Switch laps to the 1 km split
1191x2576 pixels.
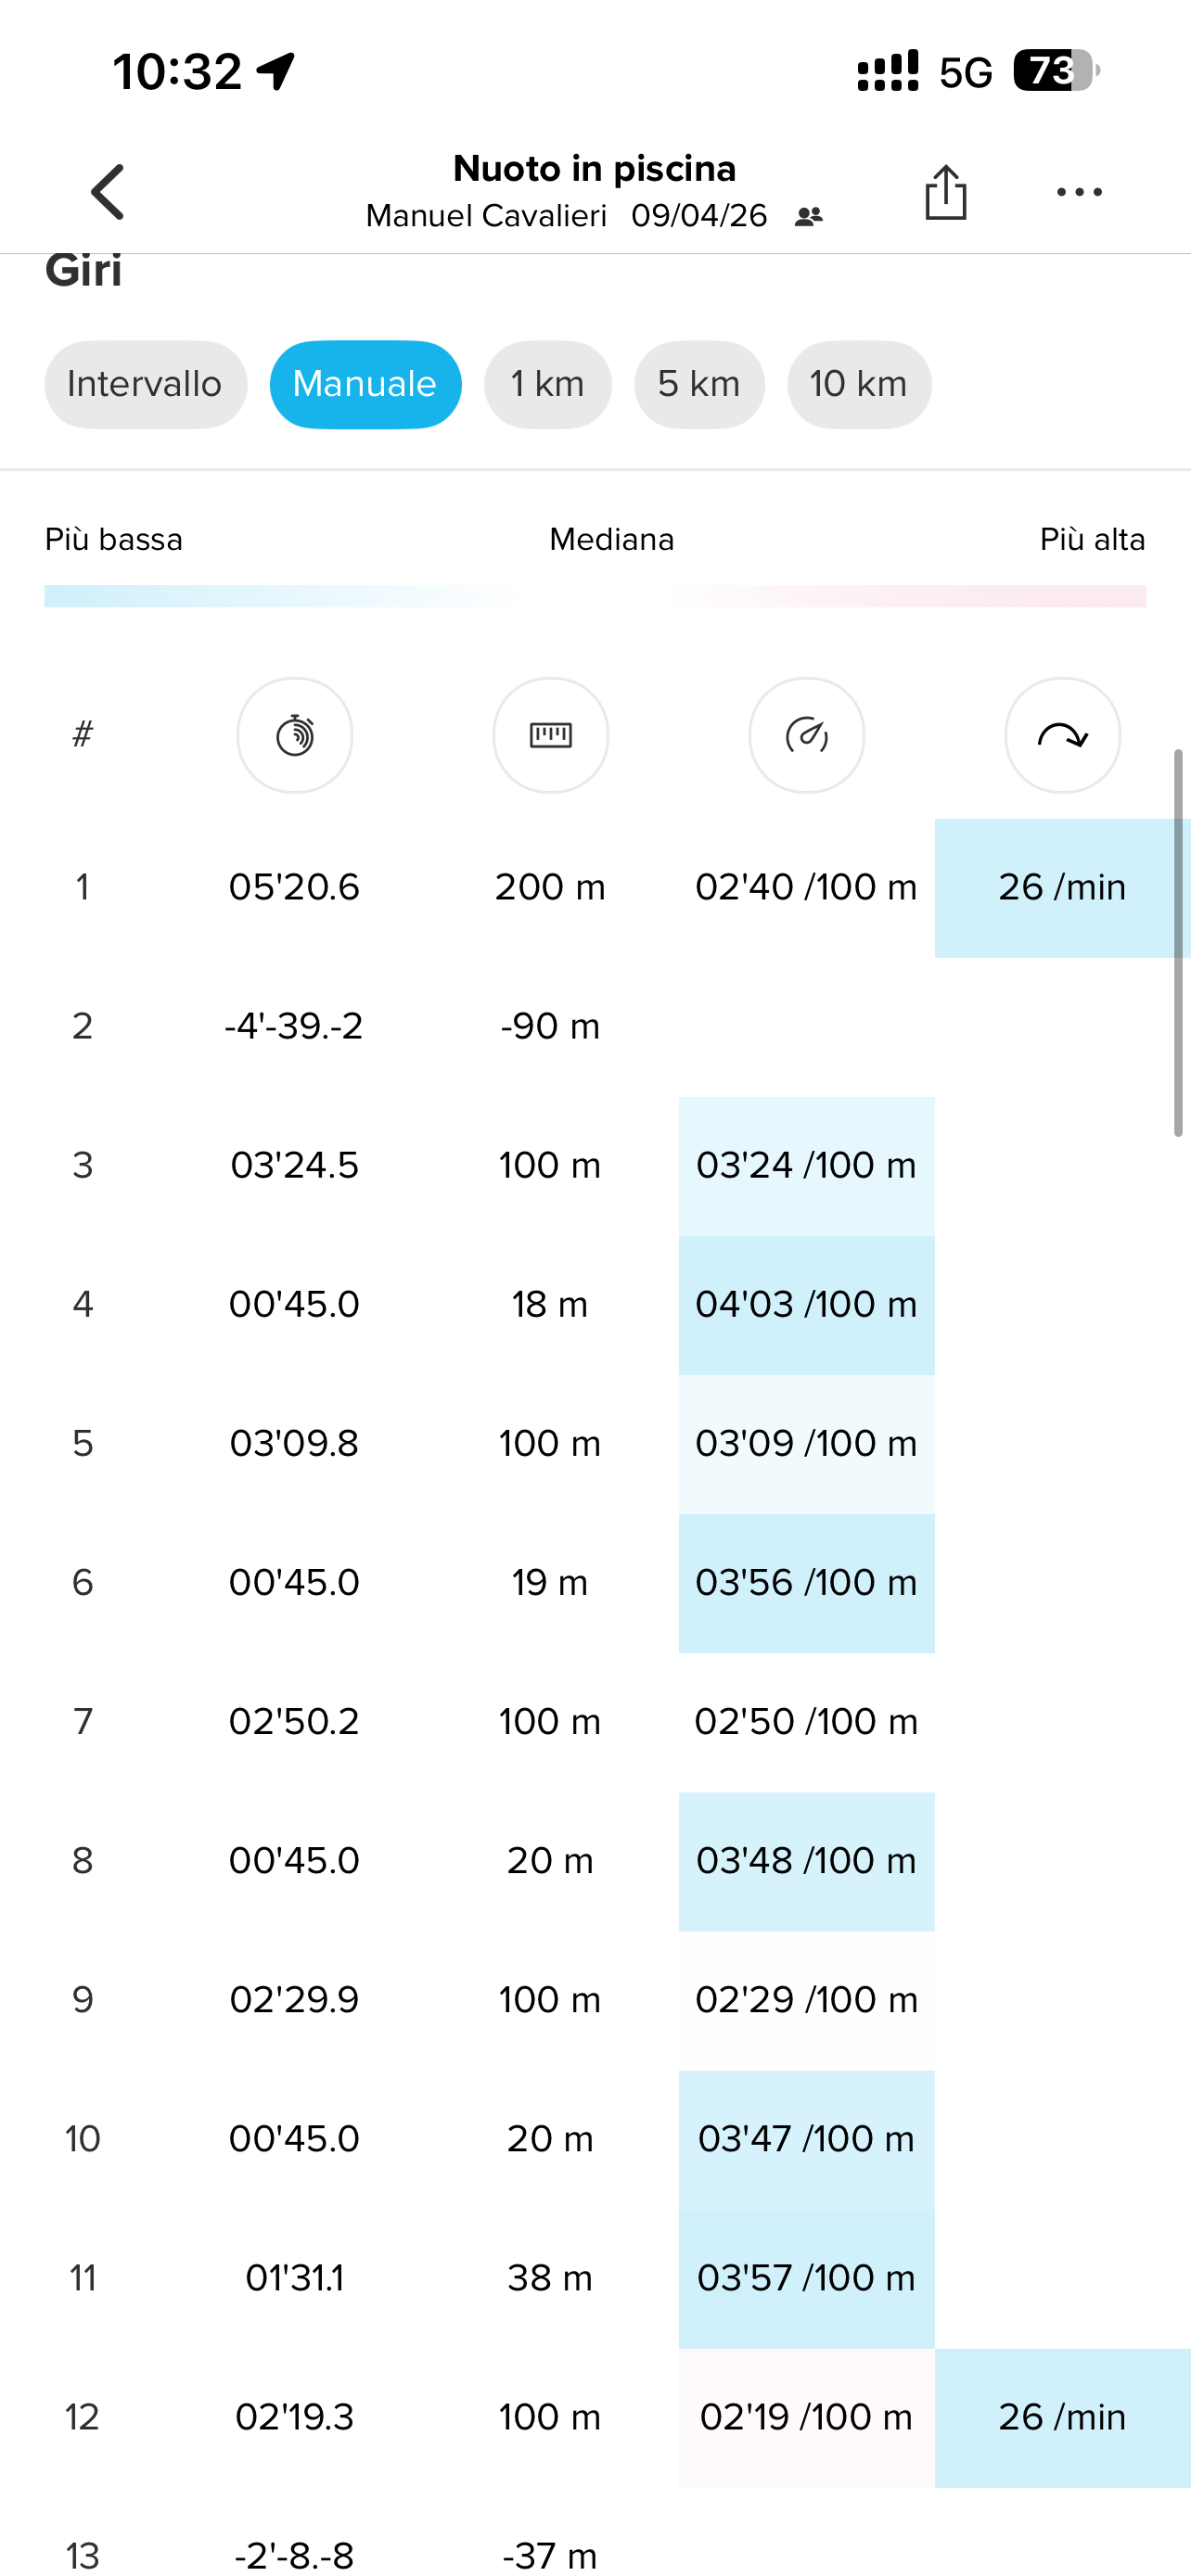click(x=547, y=385)
